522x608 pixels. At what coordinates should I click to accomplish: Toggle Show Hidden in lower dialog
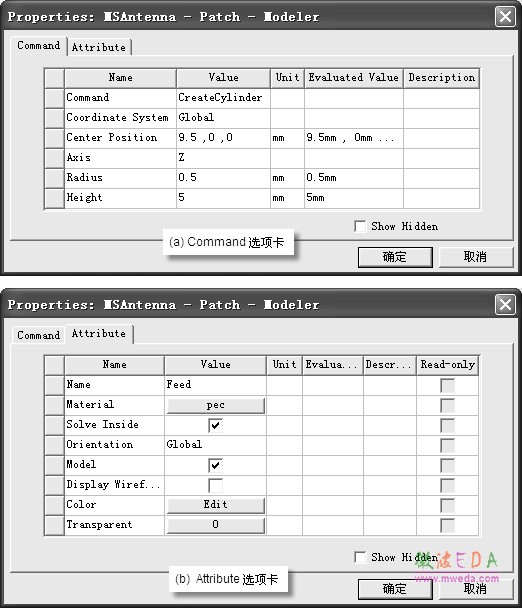pos(360,557)
